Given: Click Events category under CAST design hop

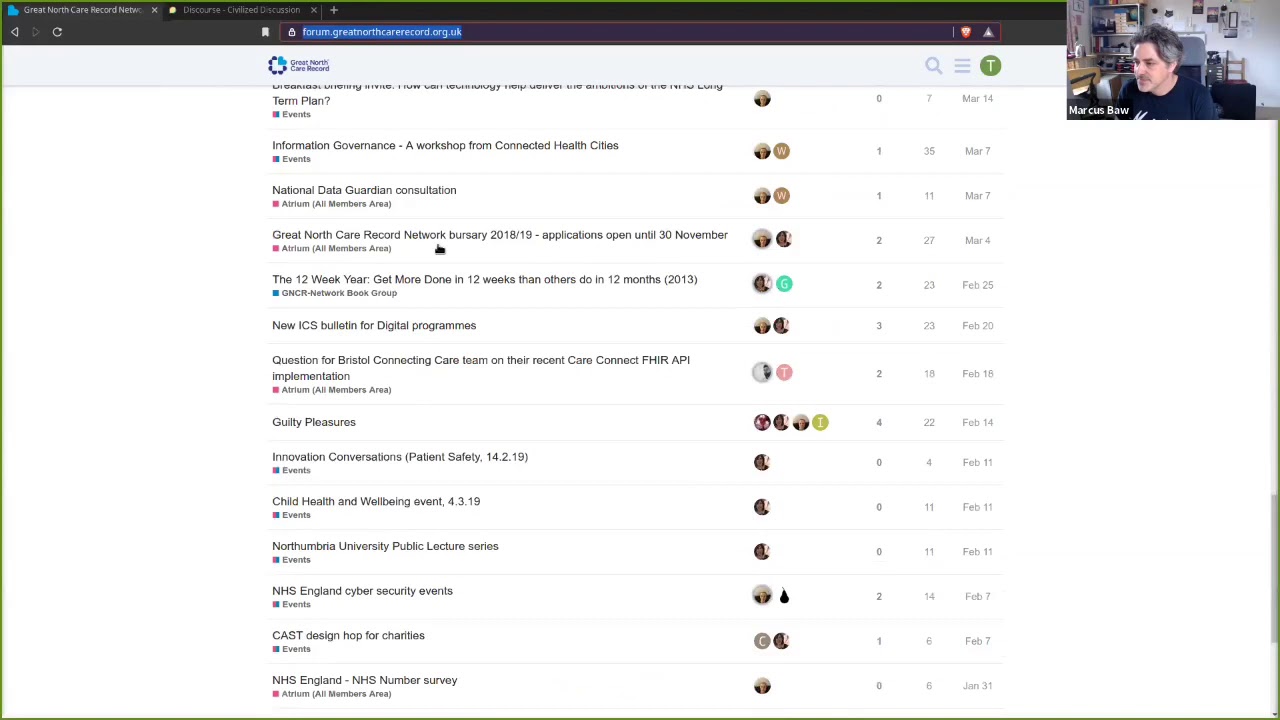Looking at the screenshot, I should click(x=295, y=649).
